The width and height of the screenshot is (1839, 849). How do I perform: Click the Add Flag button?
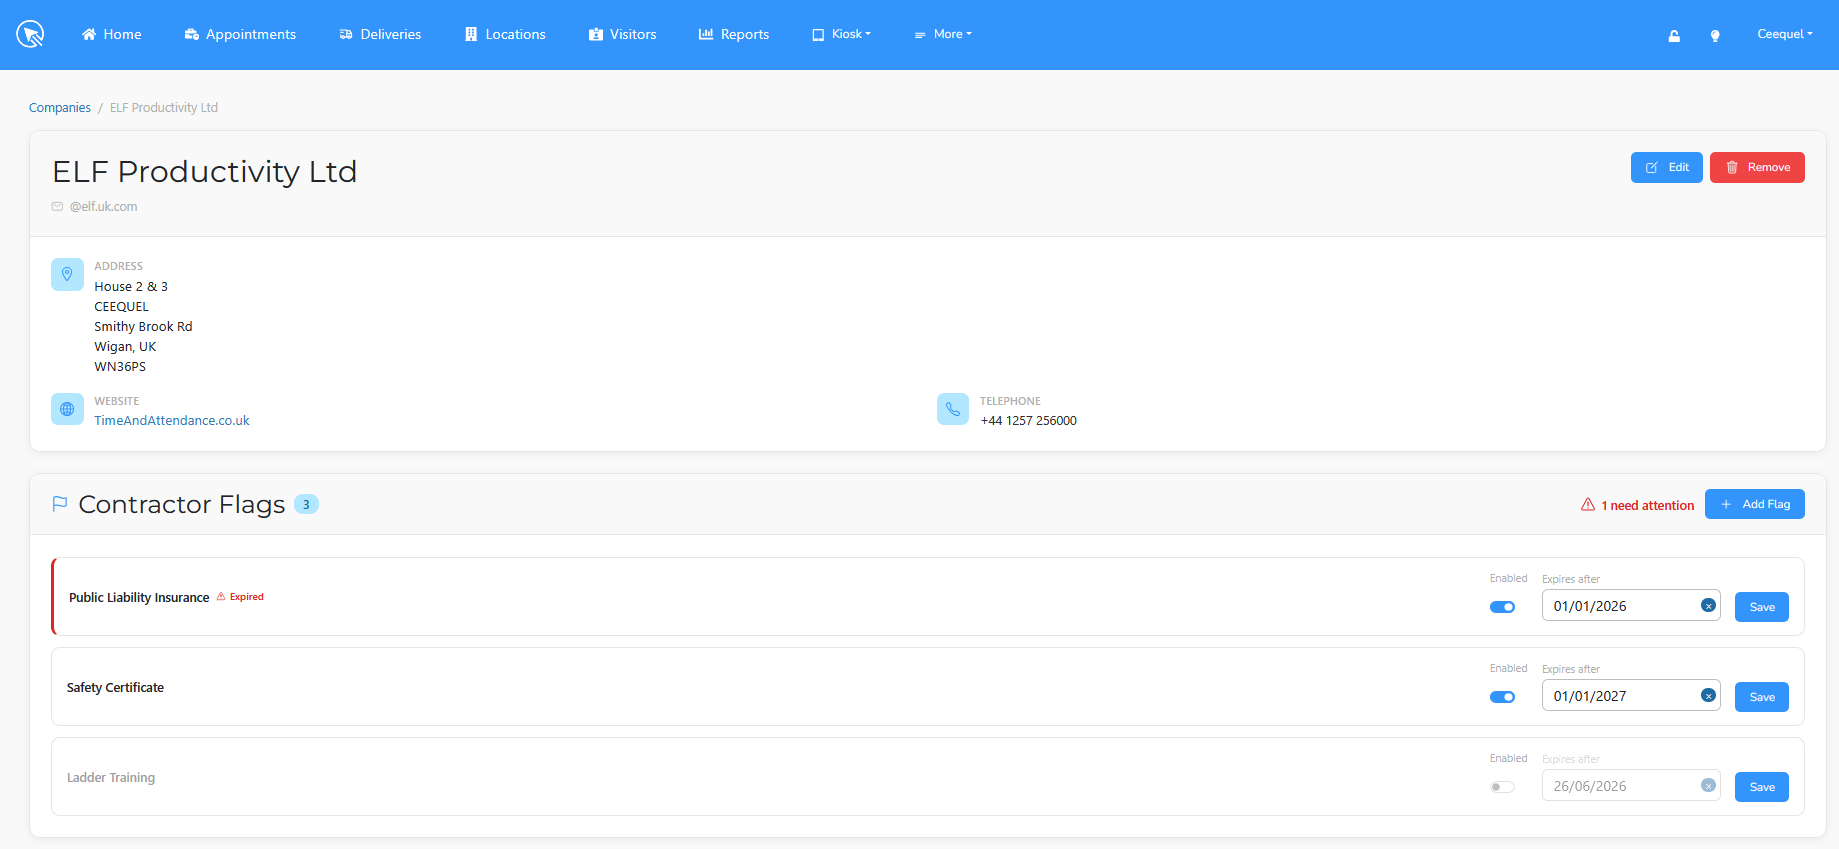pos(1755,504)
